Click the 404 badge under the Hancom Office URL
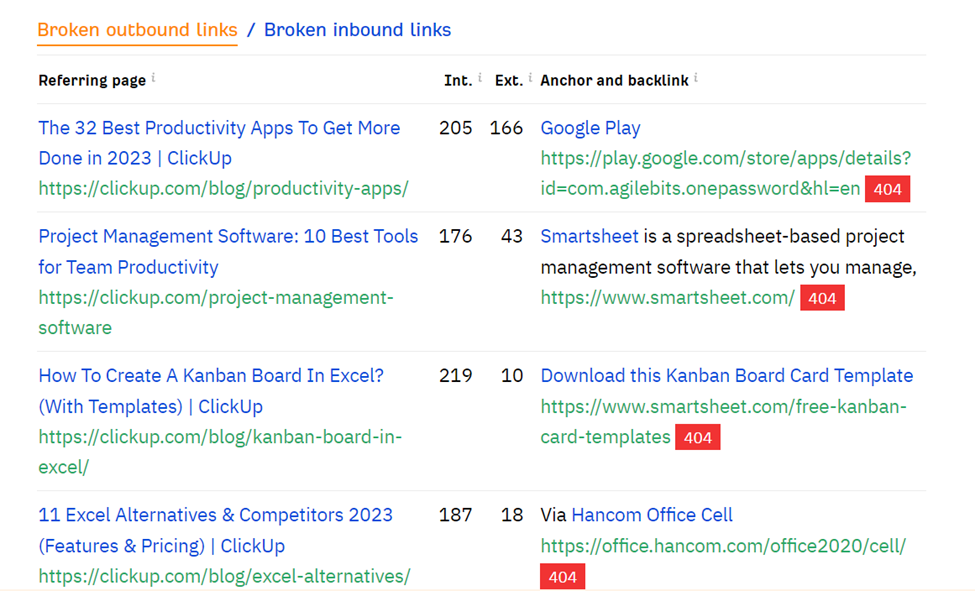975x591 pixels. tap(562, 576)
